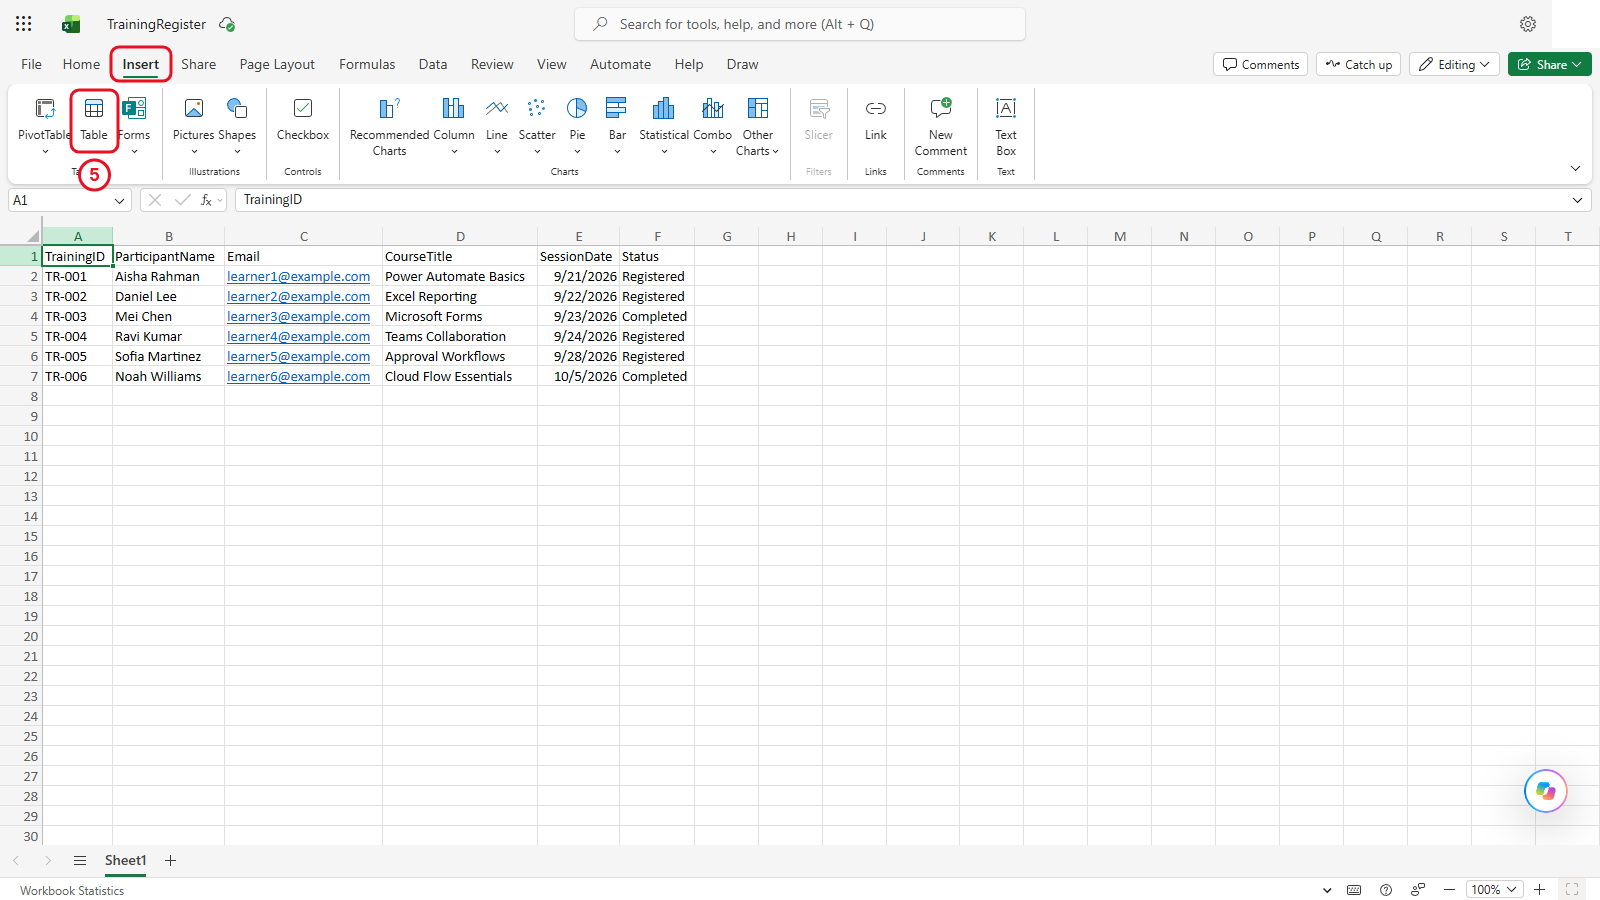
Task: Open Other Charts dropdown
Action: click(x=757, y=125)
